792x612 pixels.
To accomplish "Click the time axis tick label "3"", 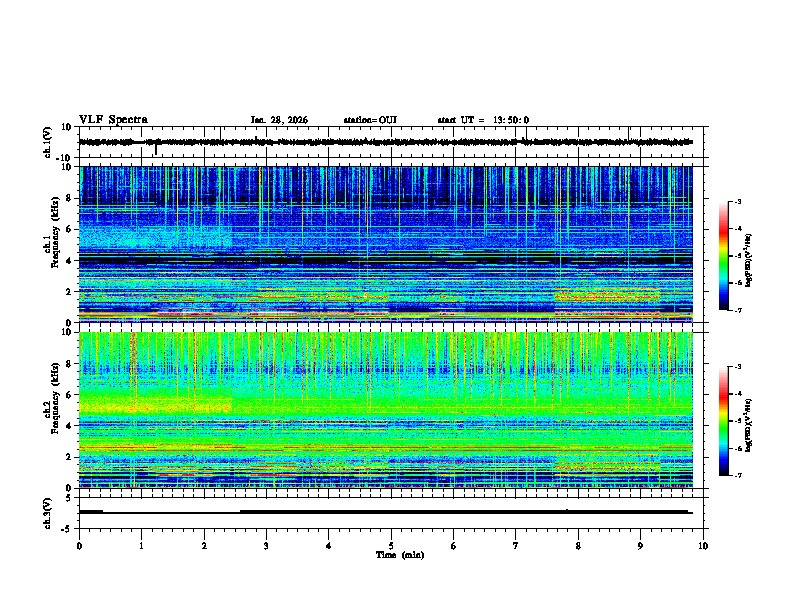I will pos(266,546).
